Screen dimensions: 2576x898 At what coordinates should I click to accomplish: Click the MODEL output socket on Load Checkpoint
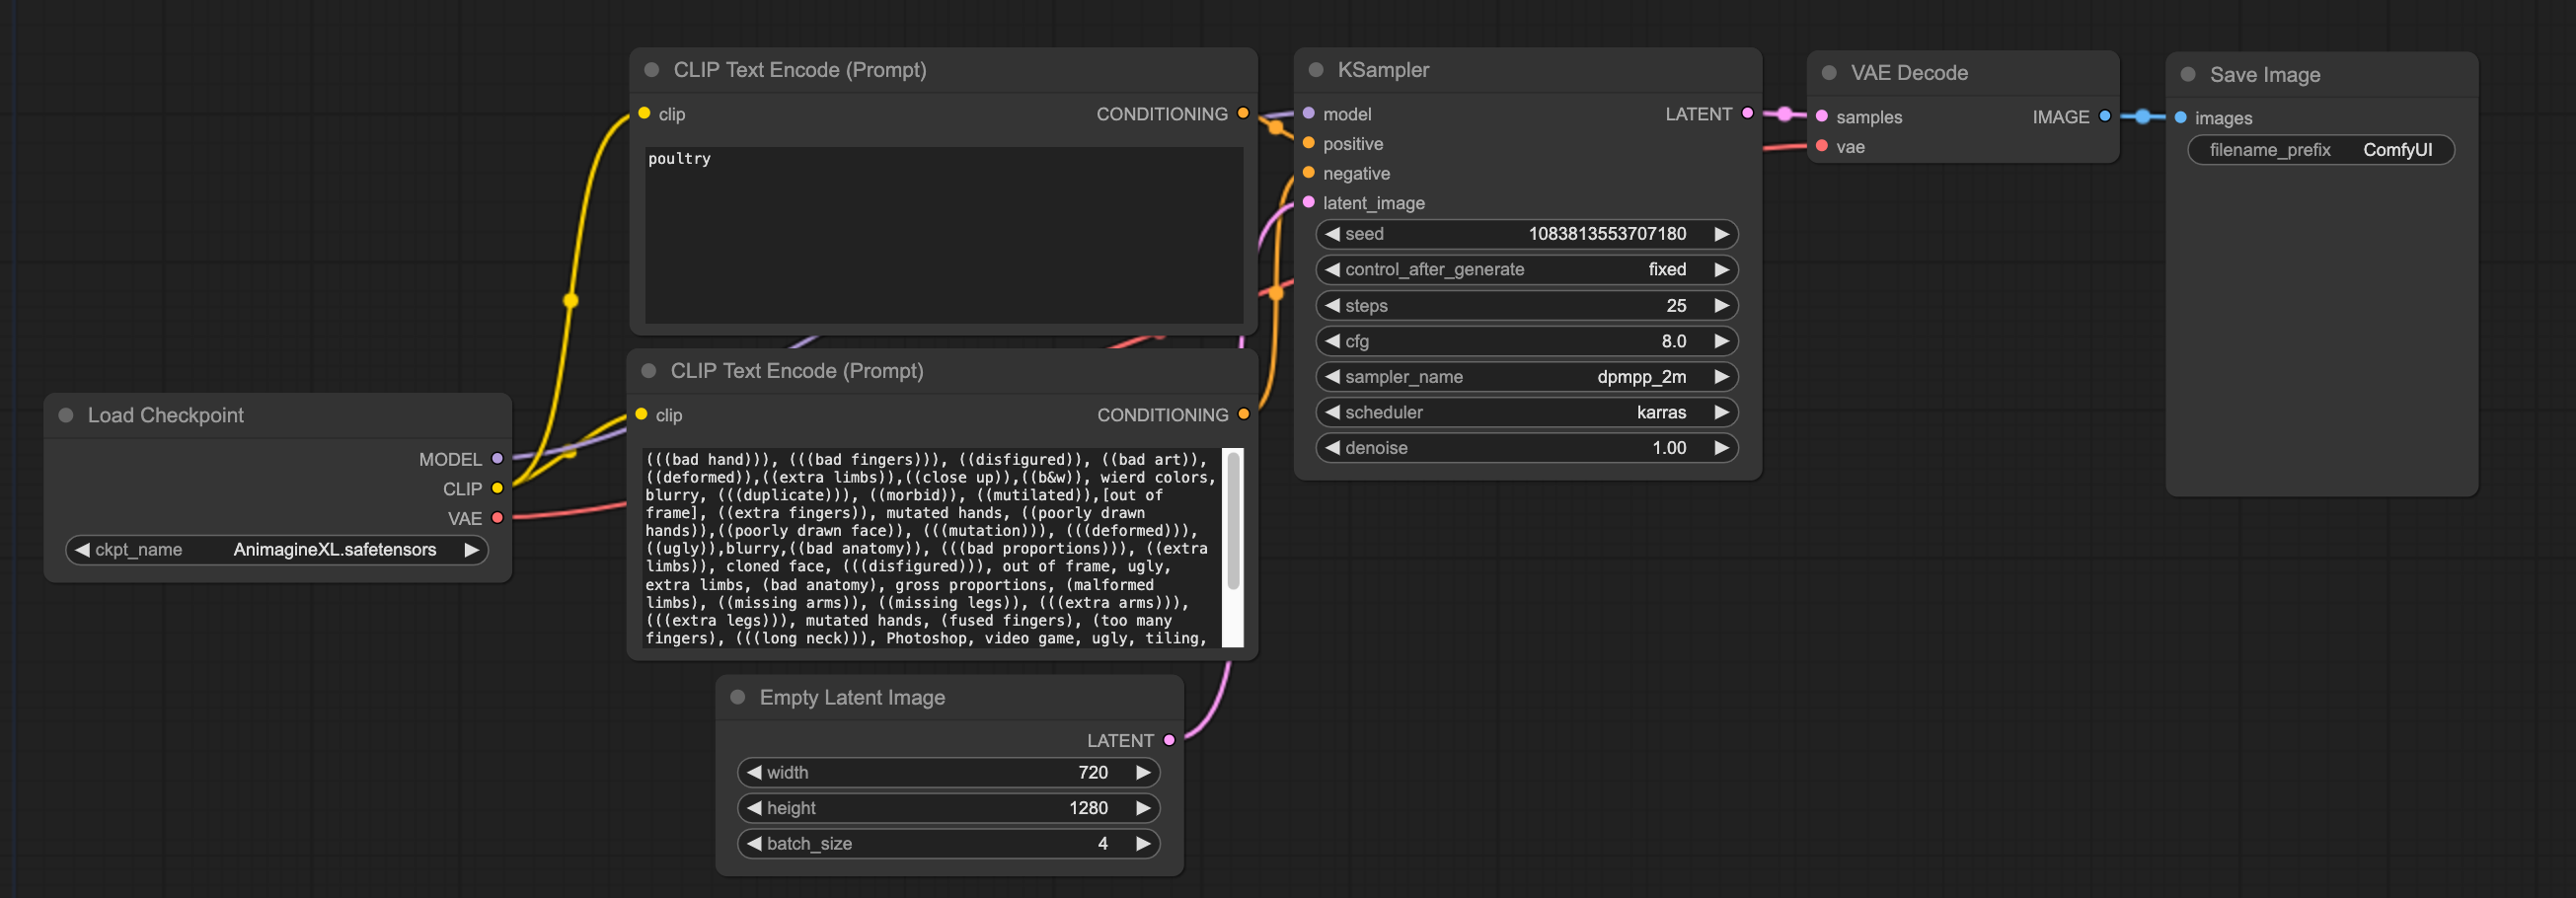pyautogui.click(x=497, y=459)
